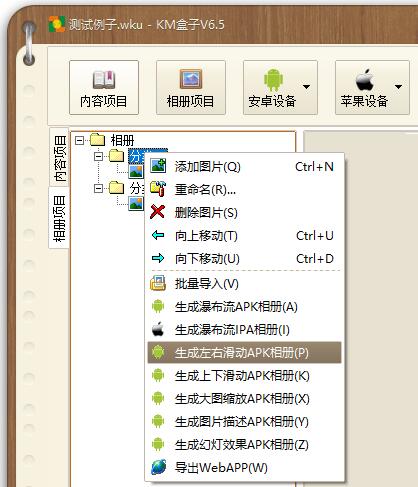The image size is (418, 487).
Task: Collapse the second 分类 folder node
Action: click(98, 189)
